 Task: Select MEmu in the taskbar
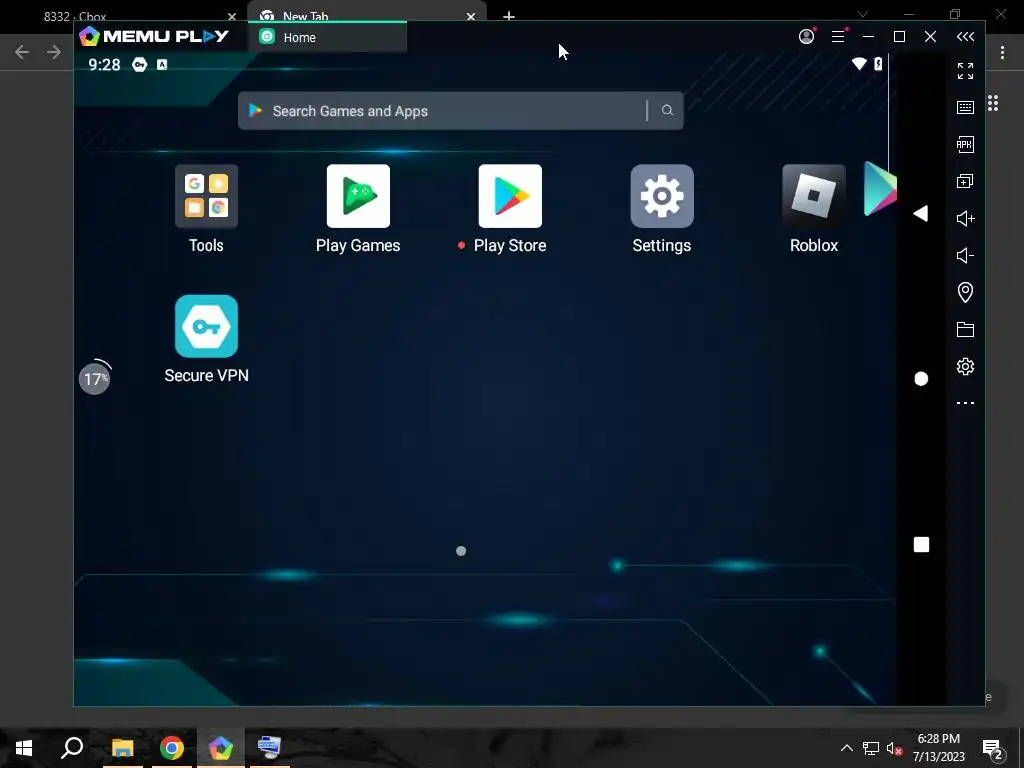(x=221, y=748)
